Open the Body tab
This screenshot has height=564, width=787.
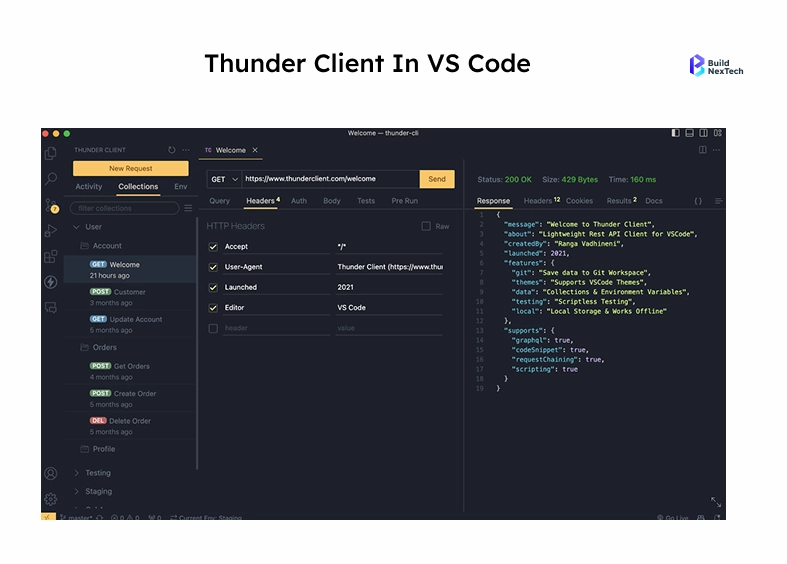point(332,201)
